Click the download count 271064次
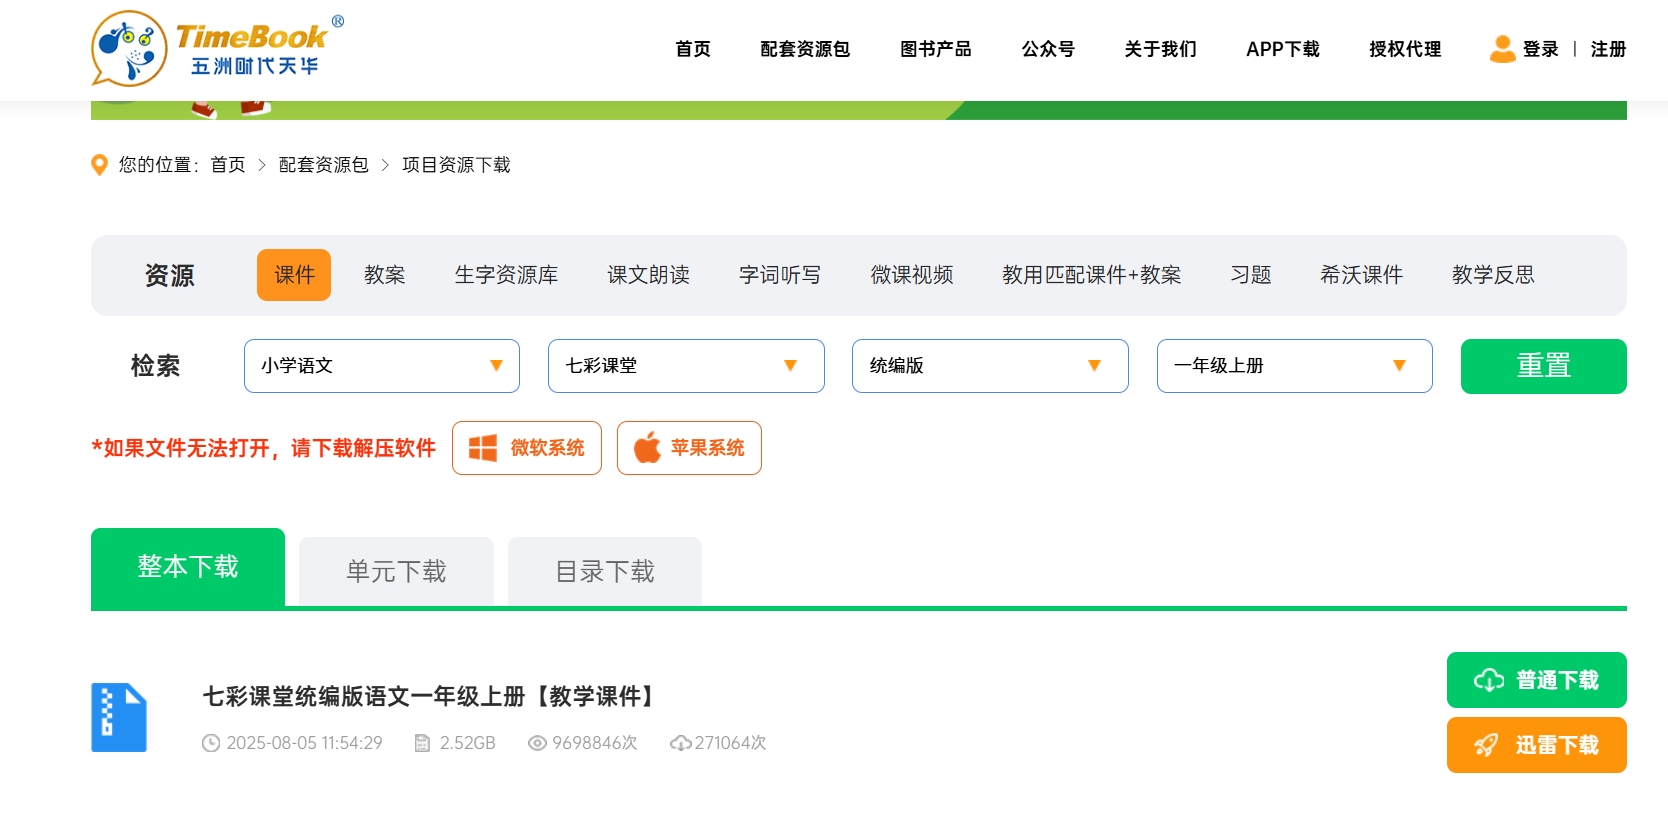 tap(731, 743)
